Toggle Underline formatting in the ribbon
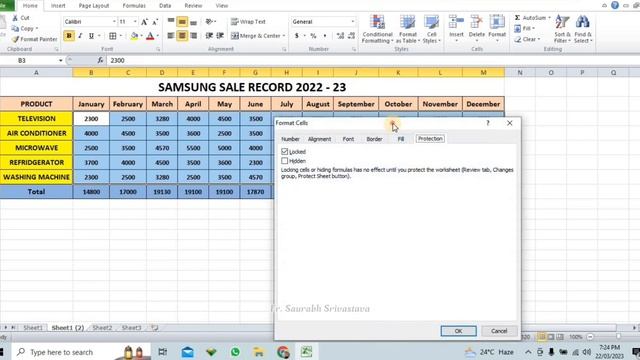 (x=91, y=36)
